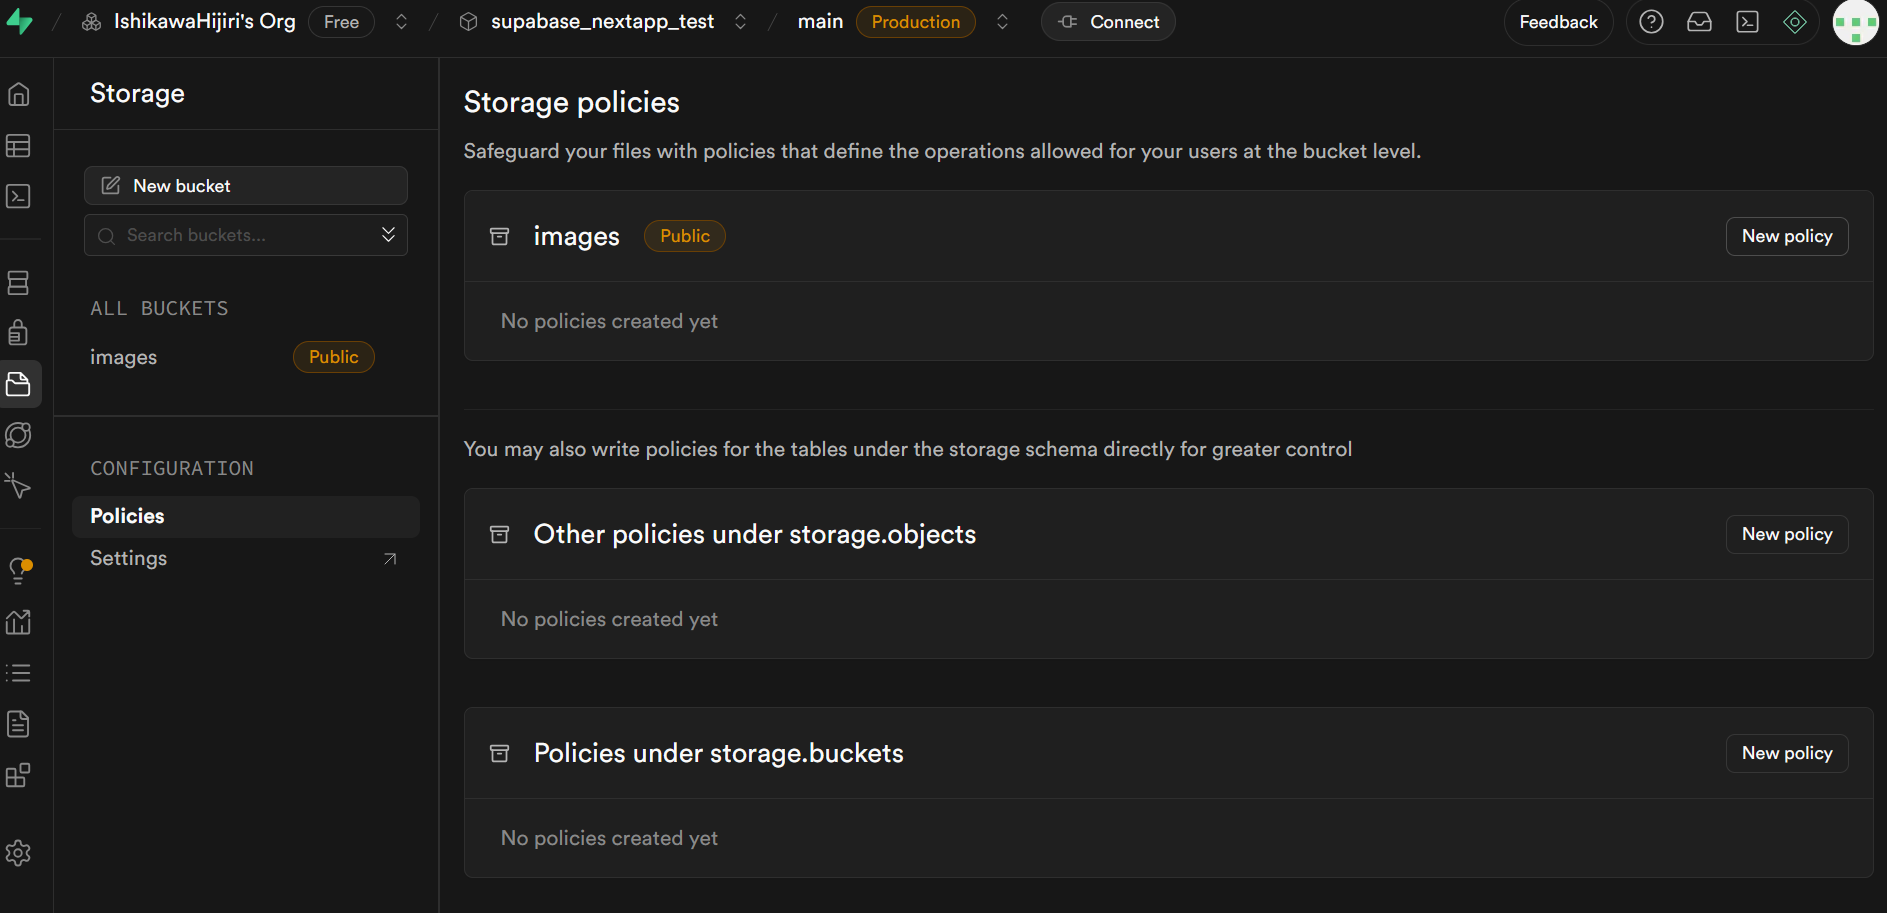1887x913 pixels.
Task: Open the SQL Editor sidebar icon
Action: 18,196
